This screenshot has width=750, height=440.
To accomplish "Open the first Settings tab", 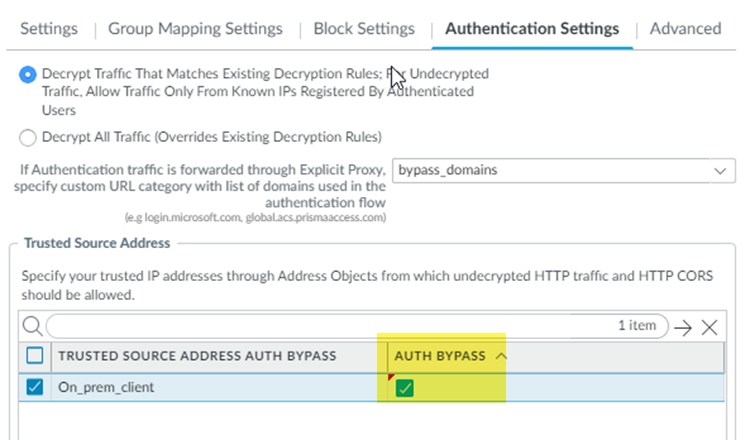I will pos(49,28).
